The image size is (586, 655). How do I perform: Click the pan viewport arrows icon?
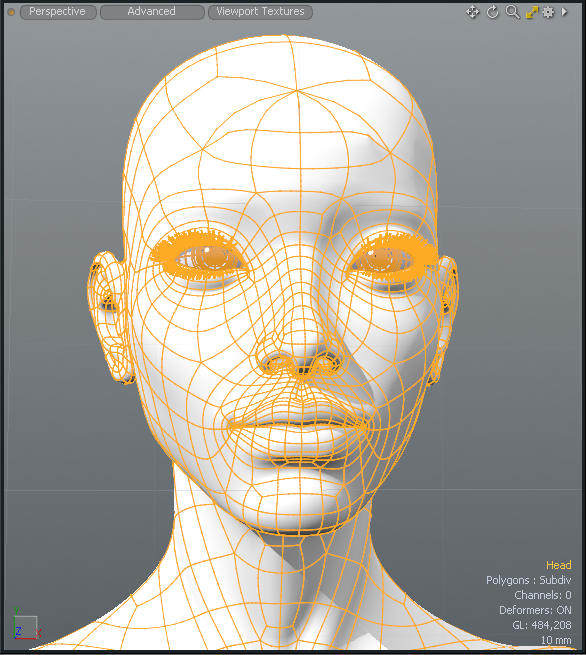[472, 12]
